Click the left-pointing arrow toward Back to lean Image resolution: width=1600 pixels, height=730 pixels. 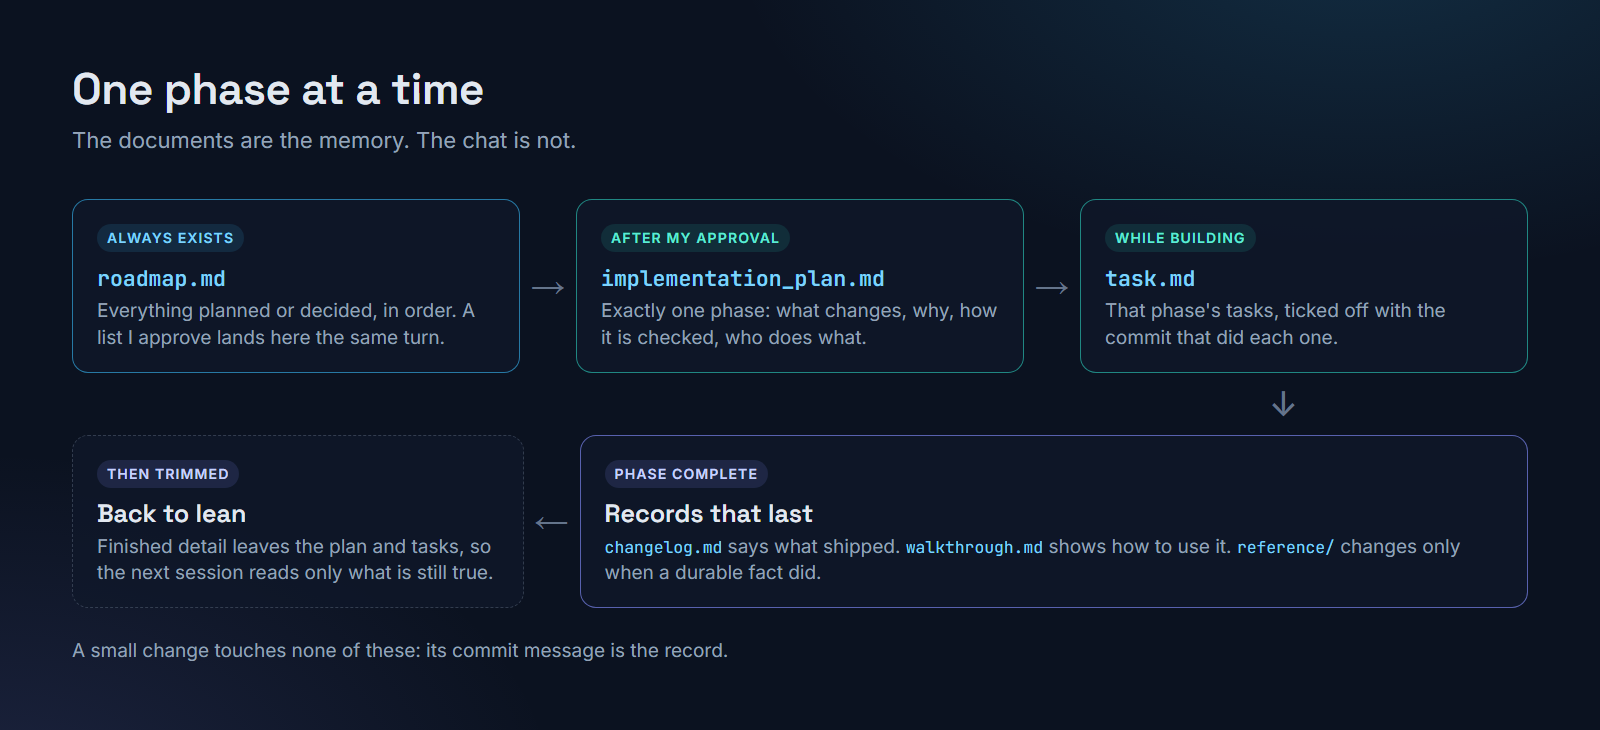pos(551,523)
